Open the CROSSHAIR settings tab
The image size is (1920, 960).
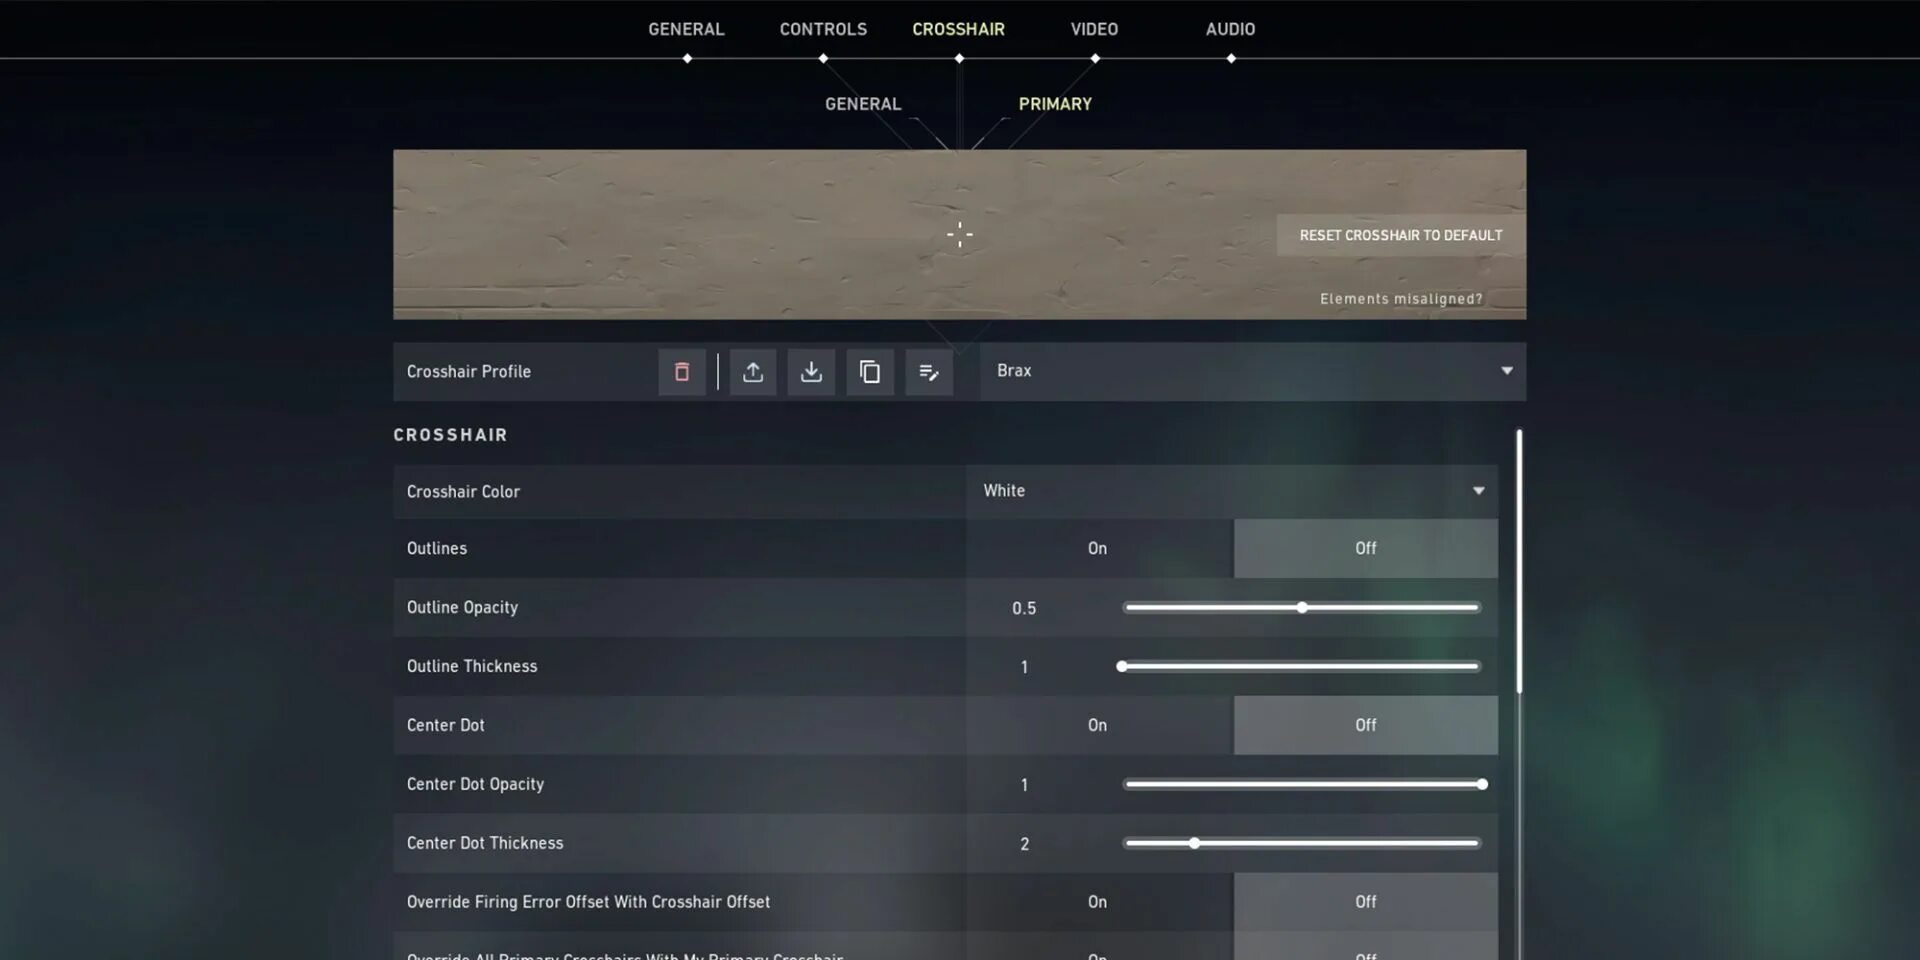[958, 29]
